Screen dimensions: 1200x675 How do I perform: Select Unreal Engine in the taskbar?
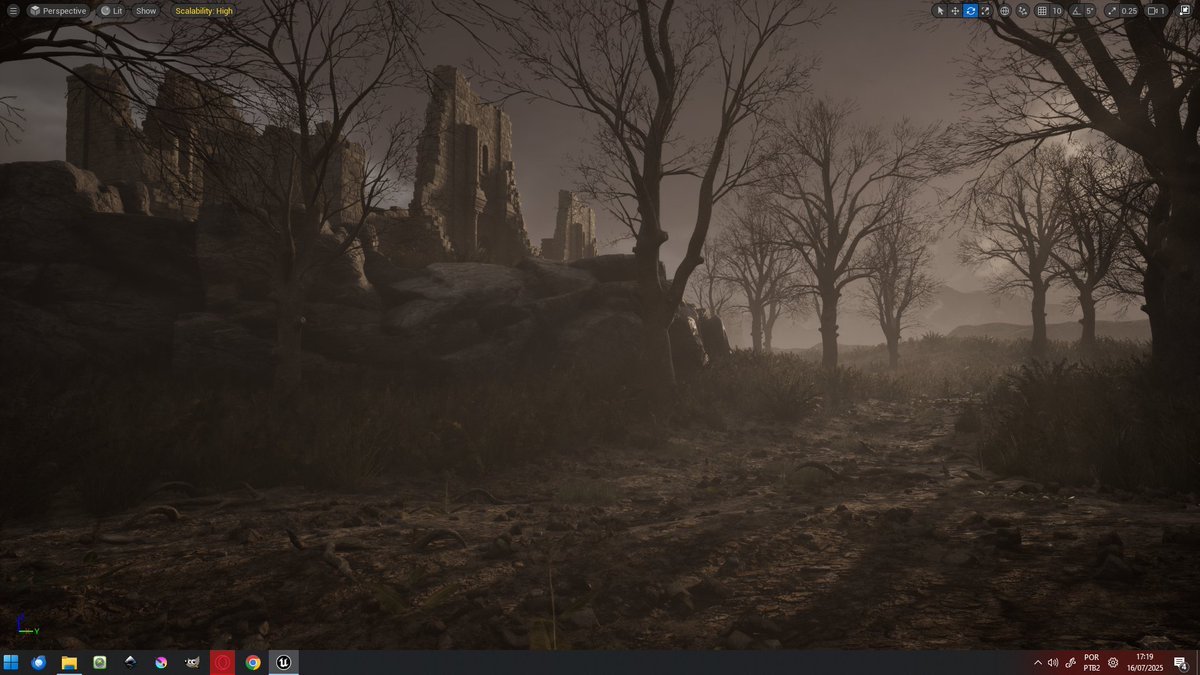pos(284,662)
